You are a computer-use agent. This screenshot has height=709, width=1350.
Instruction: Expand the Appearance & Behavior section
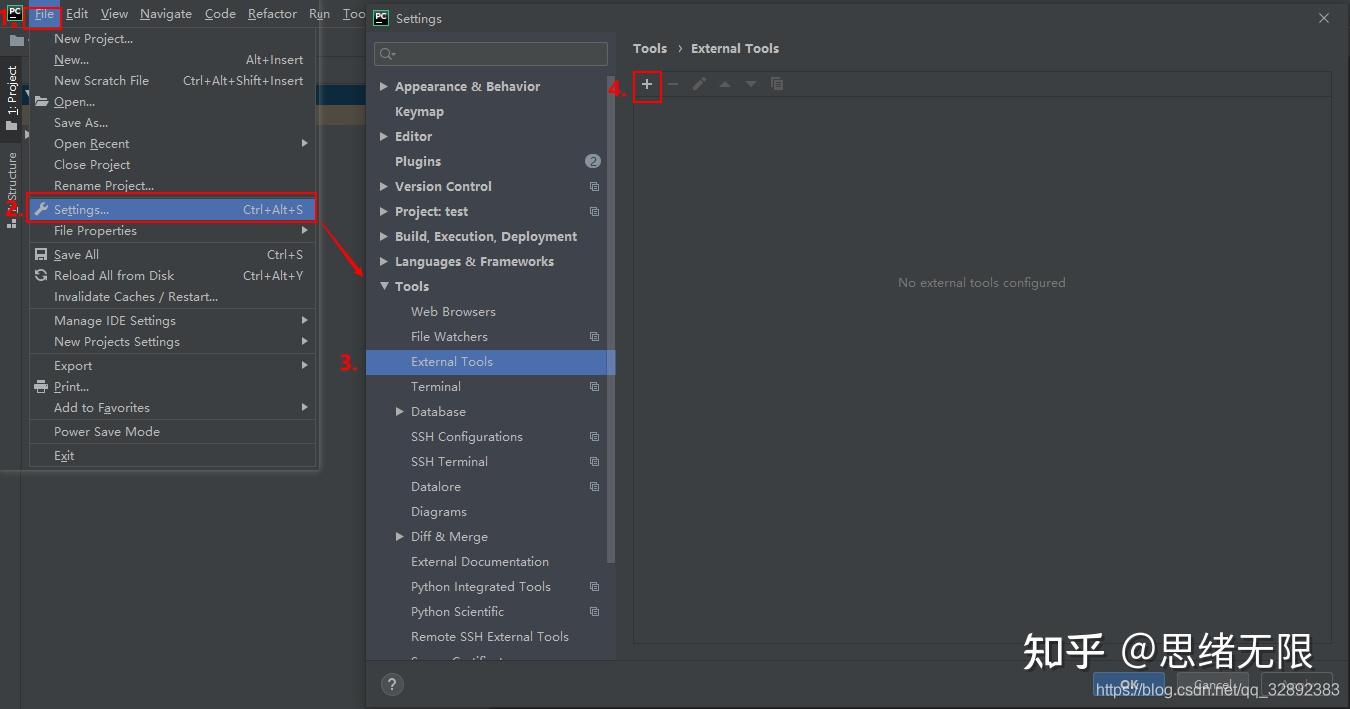tap(384, 87)
